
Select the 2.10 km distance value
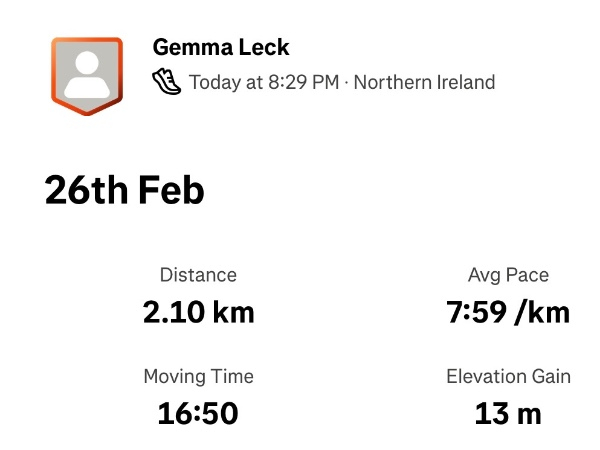[198, 312]
